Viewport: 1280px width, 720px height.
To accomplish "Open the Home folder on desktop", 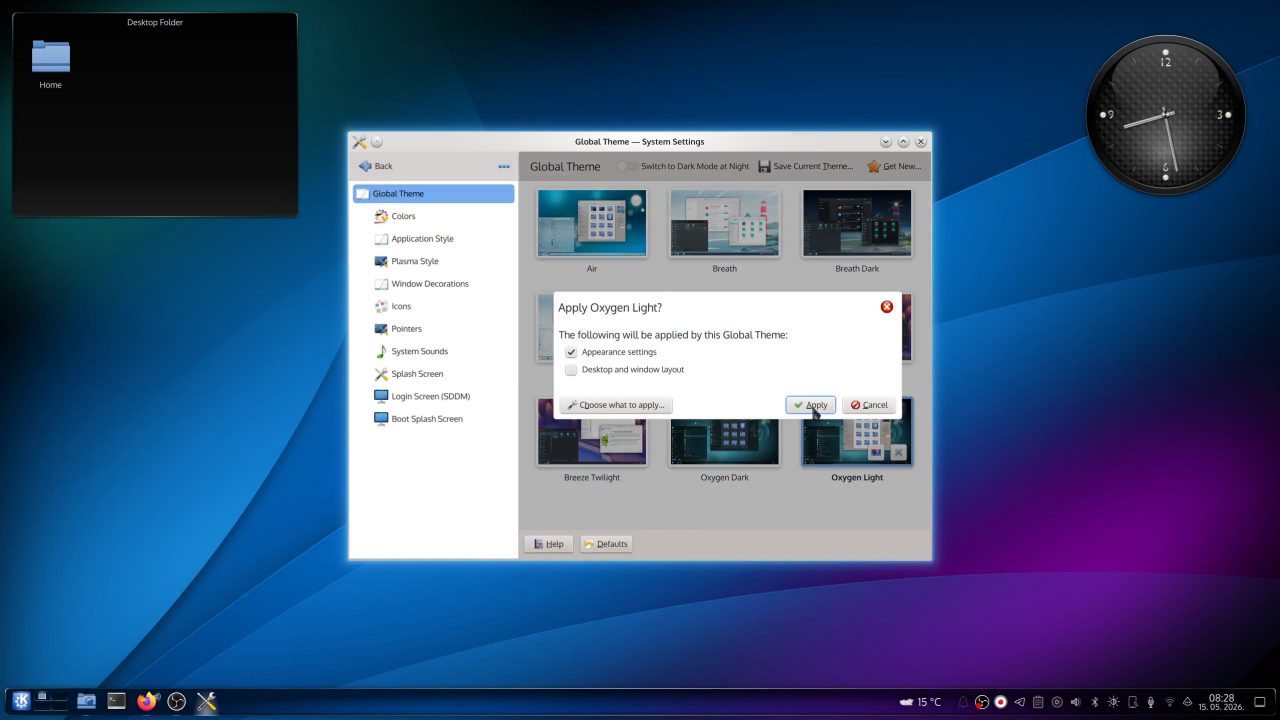I will tap(50, 65).
